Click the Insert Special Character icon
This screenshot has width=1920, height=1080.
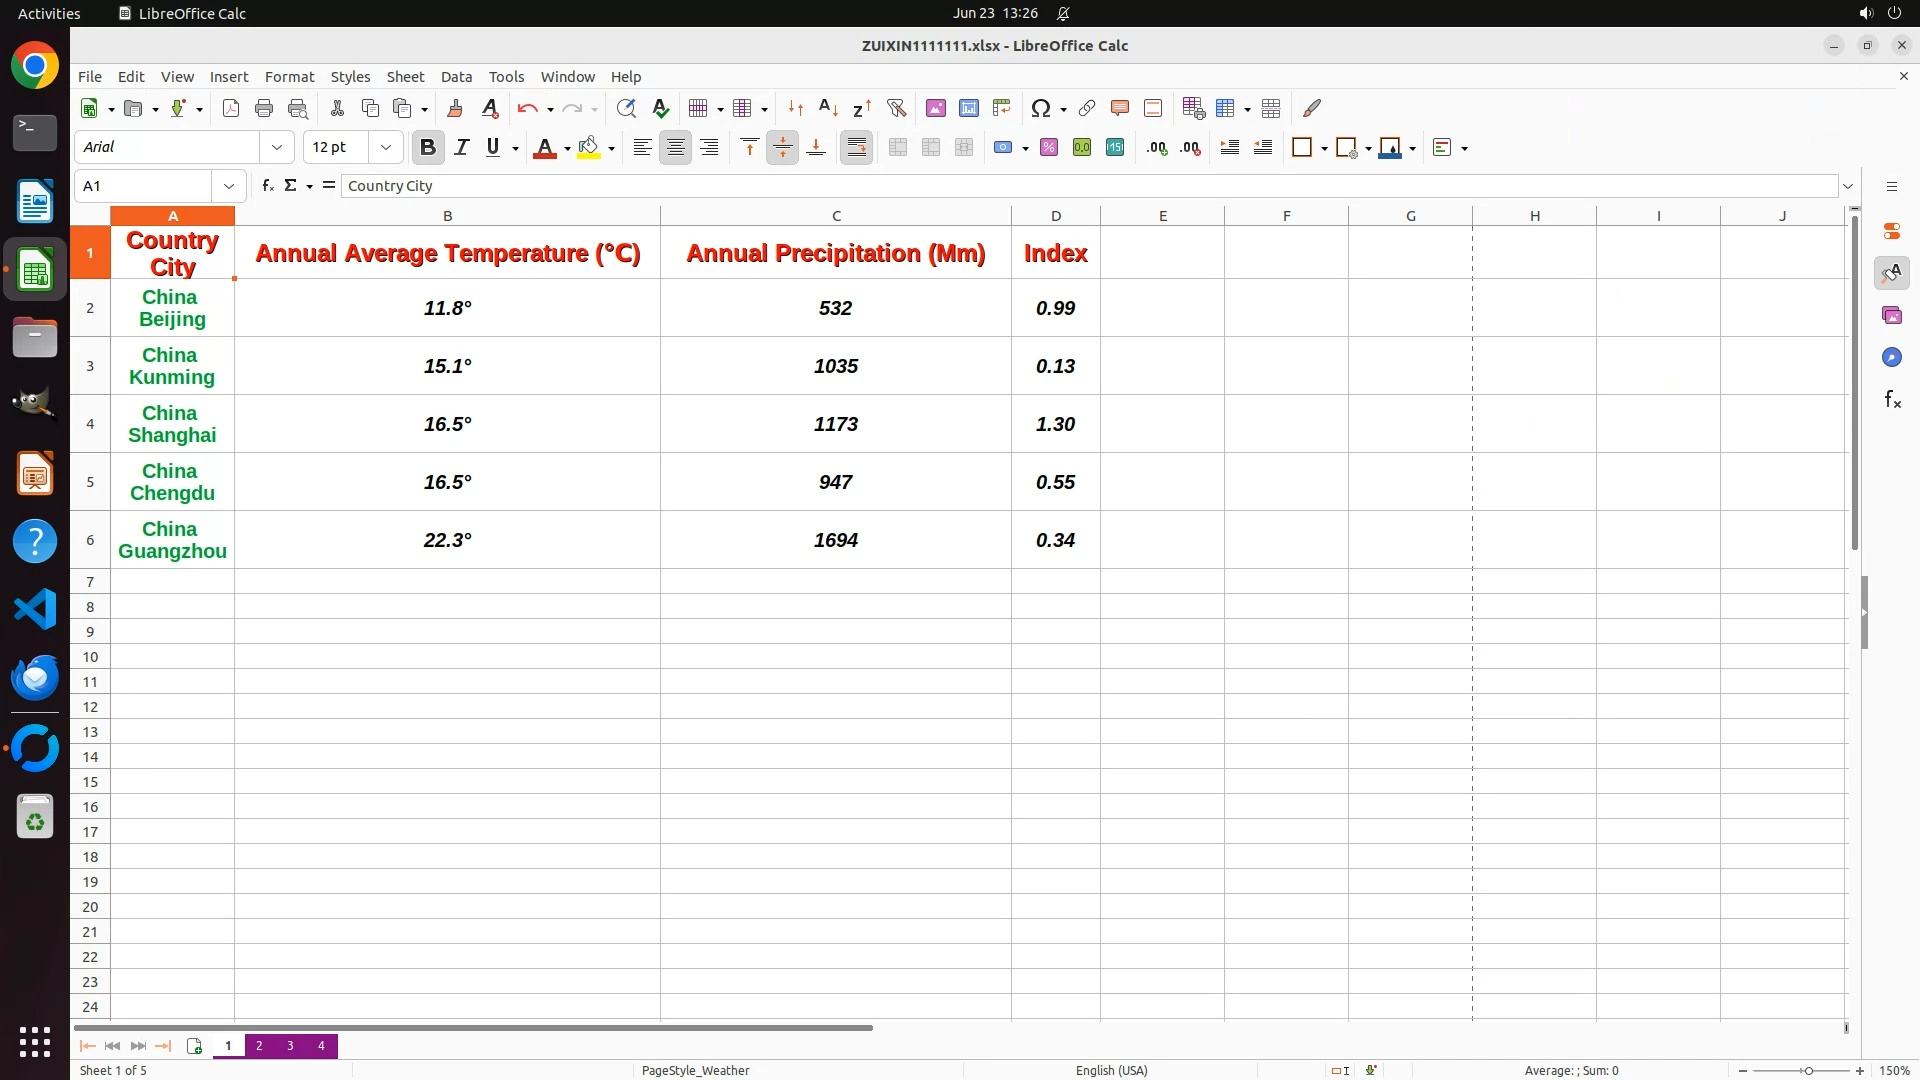(1040, 108)
